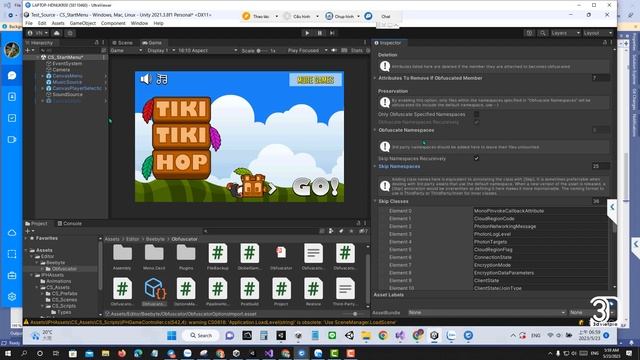
Task: Click the MORE GAMES button
Action: coord(316,80)
